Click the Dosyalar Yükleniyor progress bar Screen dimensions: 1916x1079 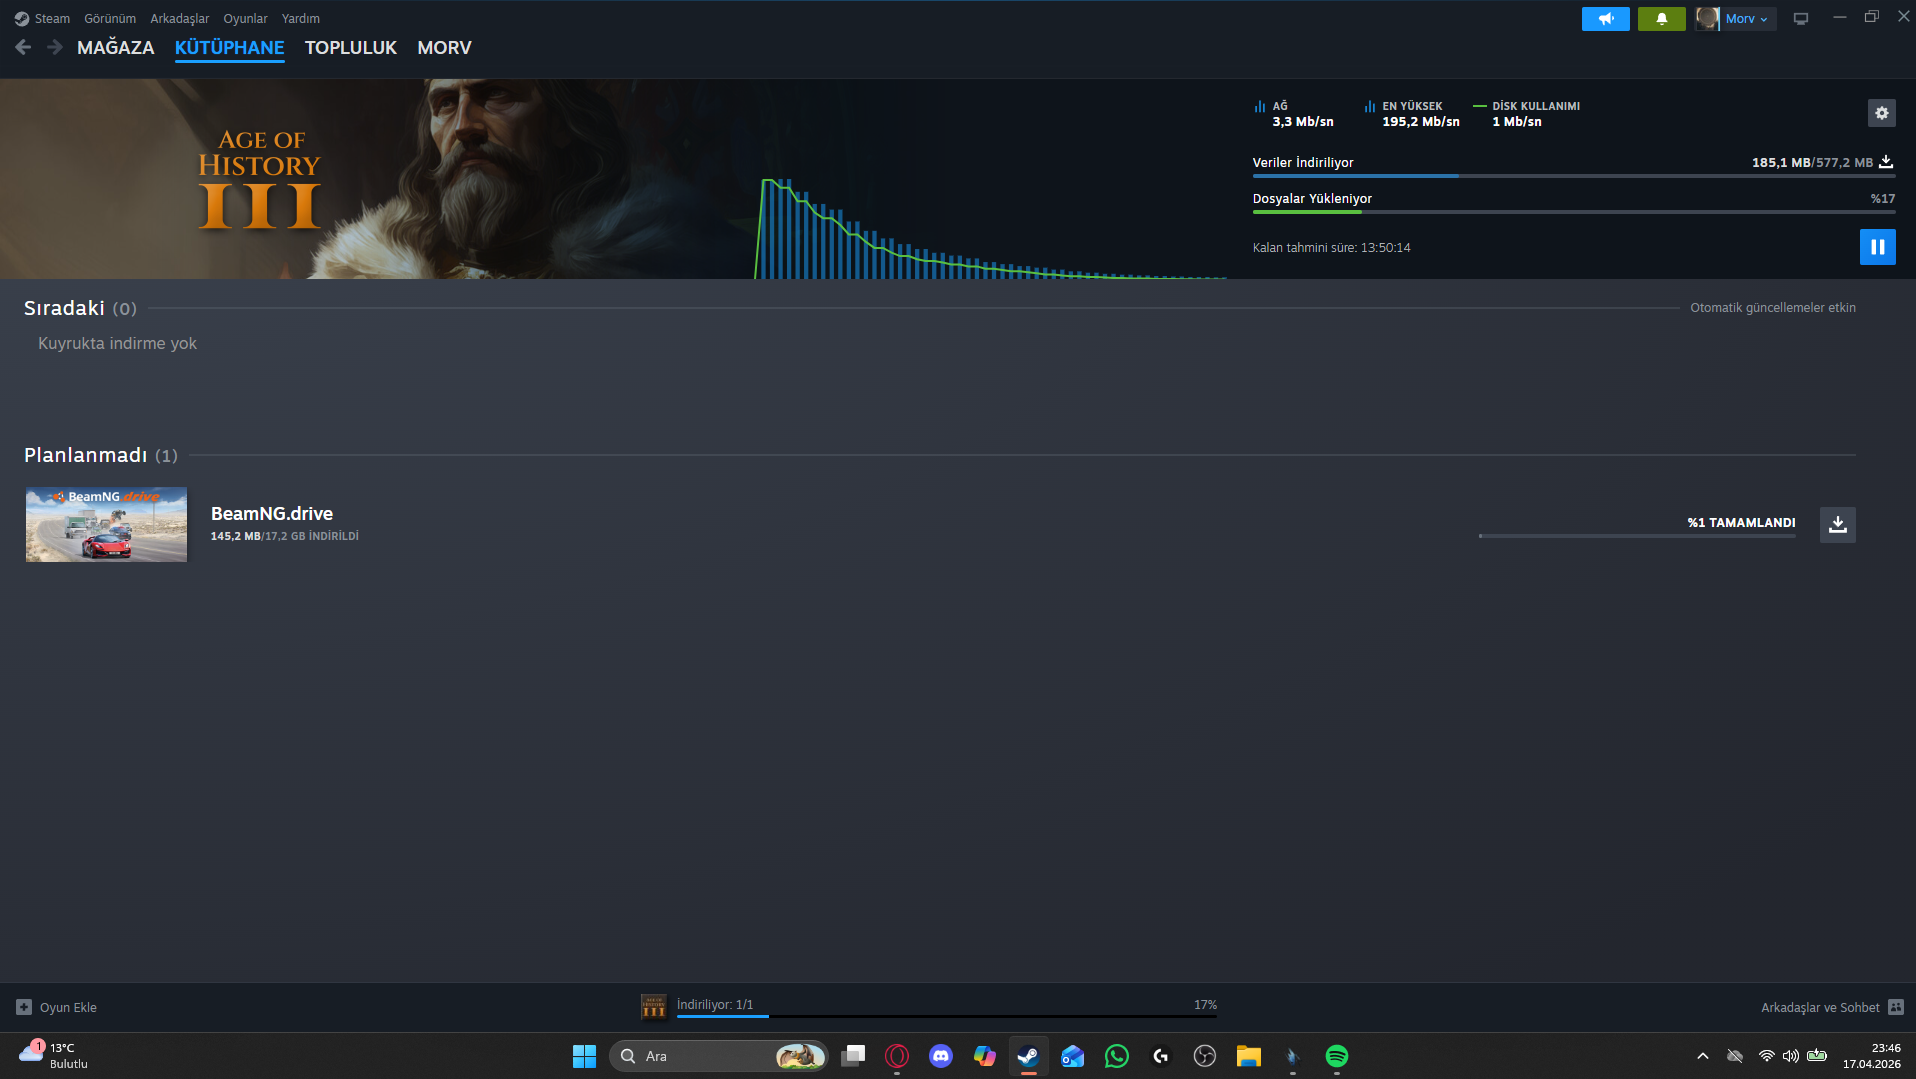click(1574, 212)
